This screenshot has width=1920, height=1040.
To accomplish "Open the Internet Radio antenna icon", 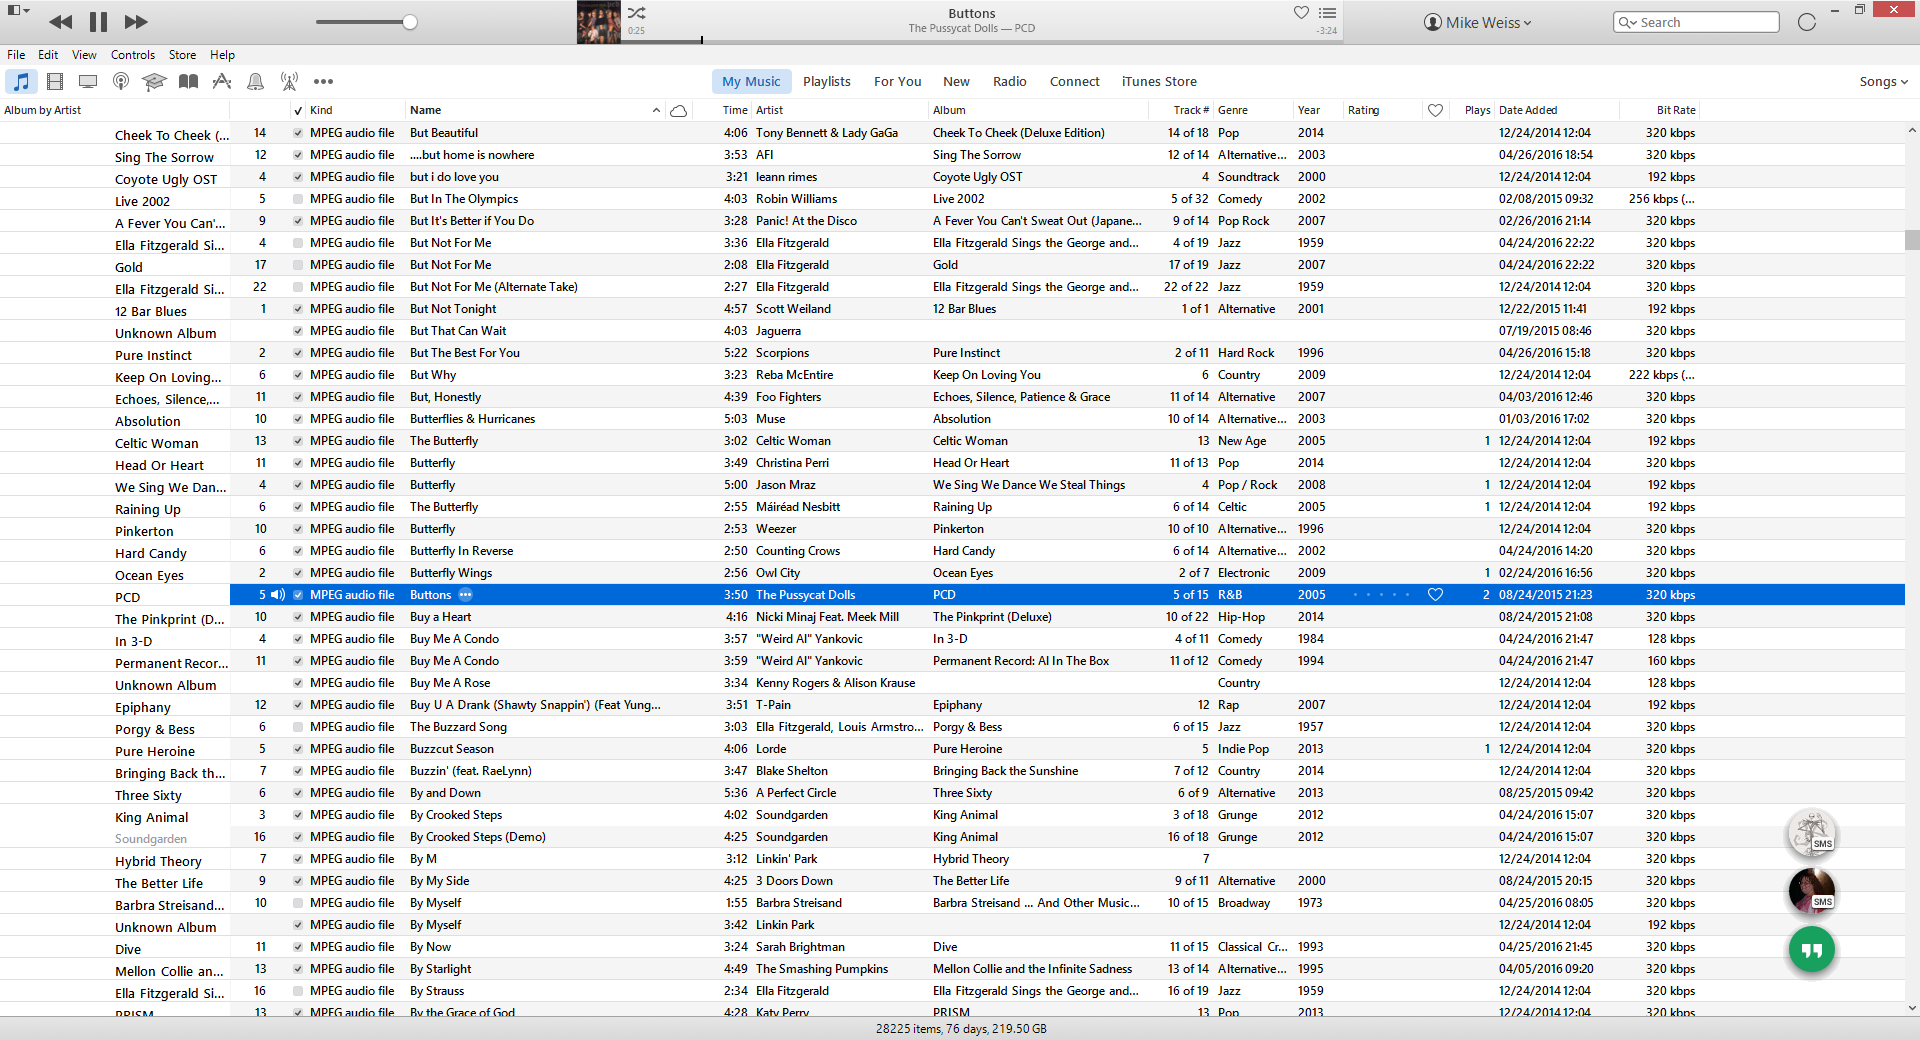I will 289,82.
